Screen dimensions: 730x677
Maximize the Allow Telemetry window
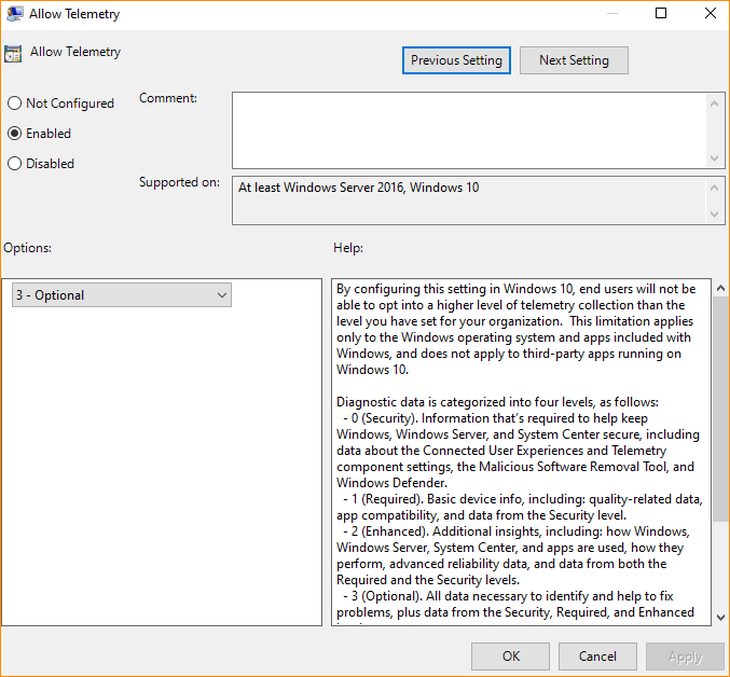661,13
